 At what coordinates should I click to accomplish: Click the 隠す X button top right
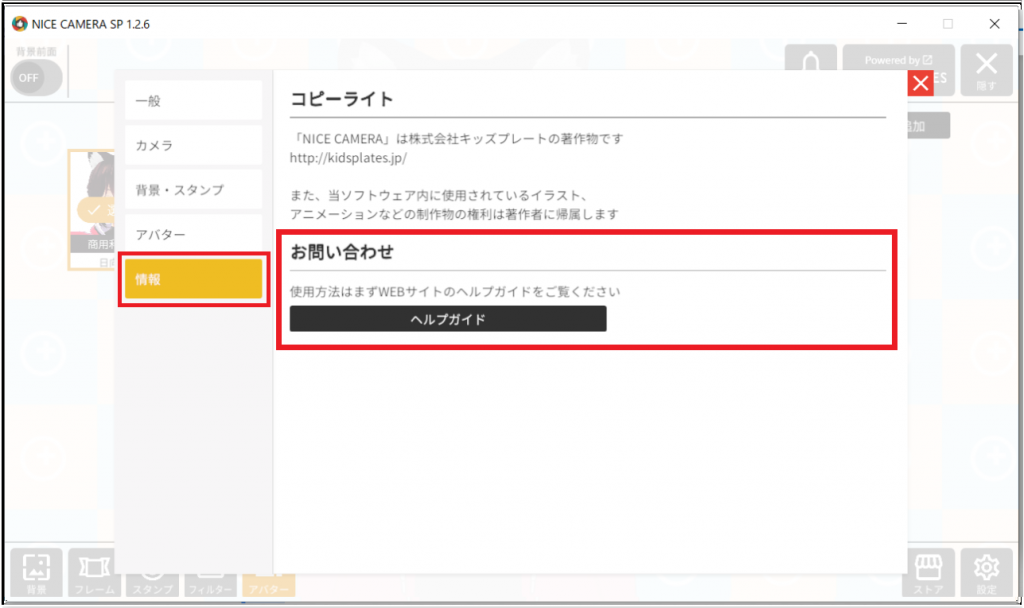[x=986, y=71]
